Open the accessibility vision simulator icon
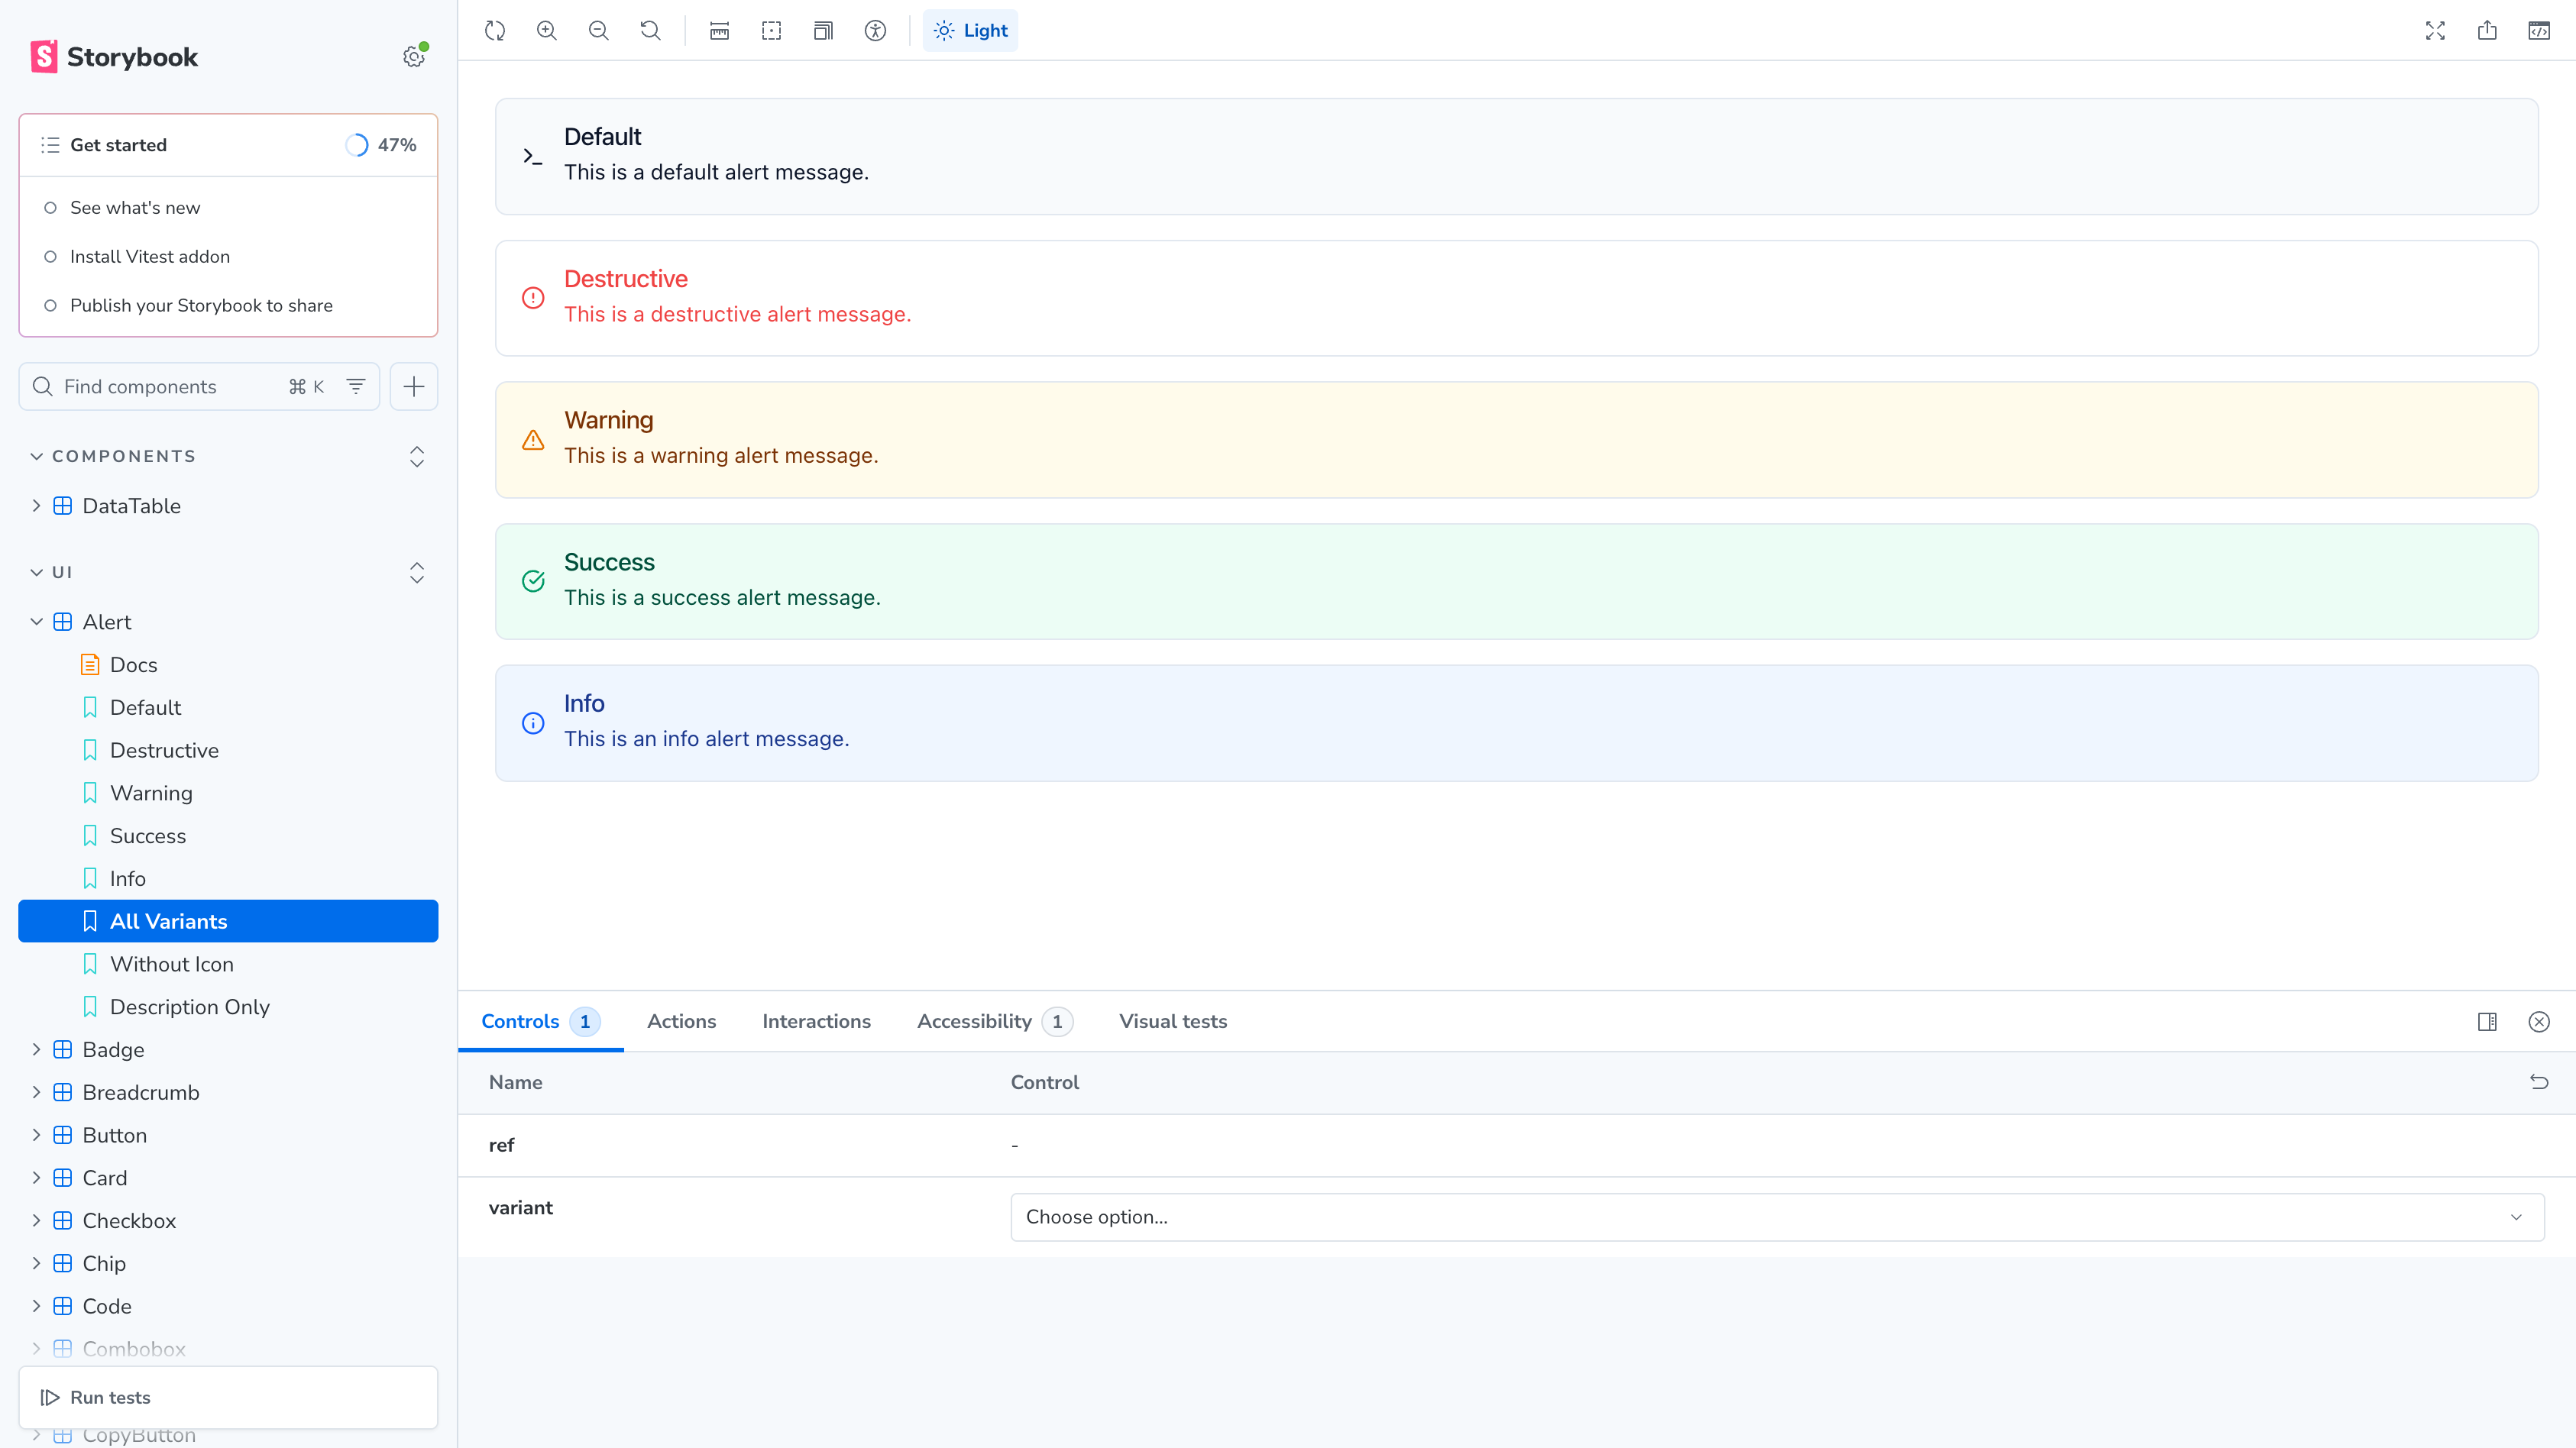Screen dimensions: 2576x1448 (875, 30)
